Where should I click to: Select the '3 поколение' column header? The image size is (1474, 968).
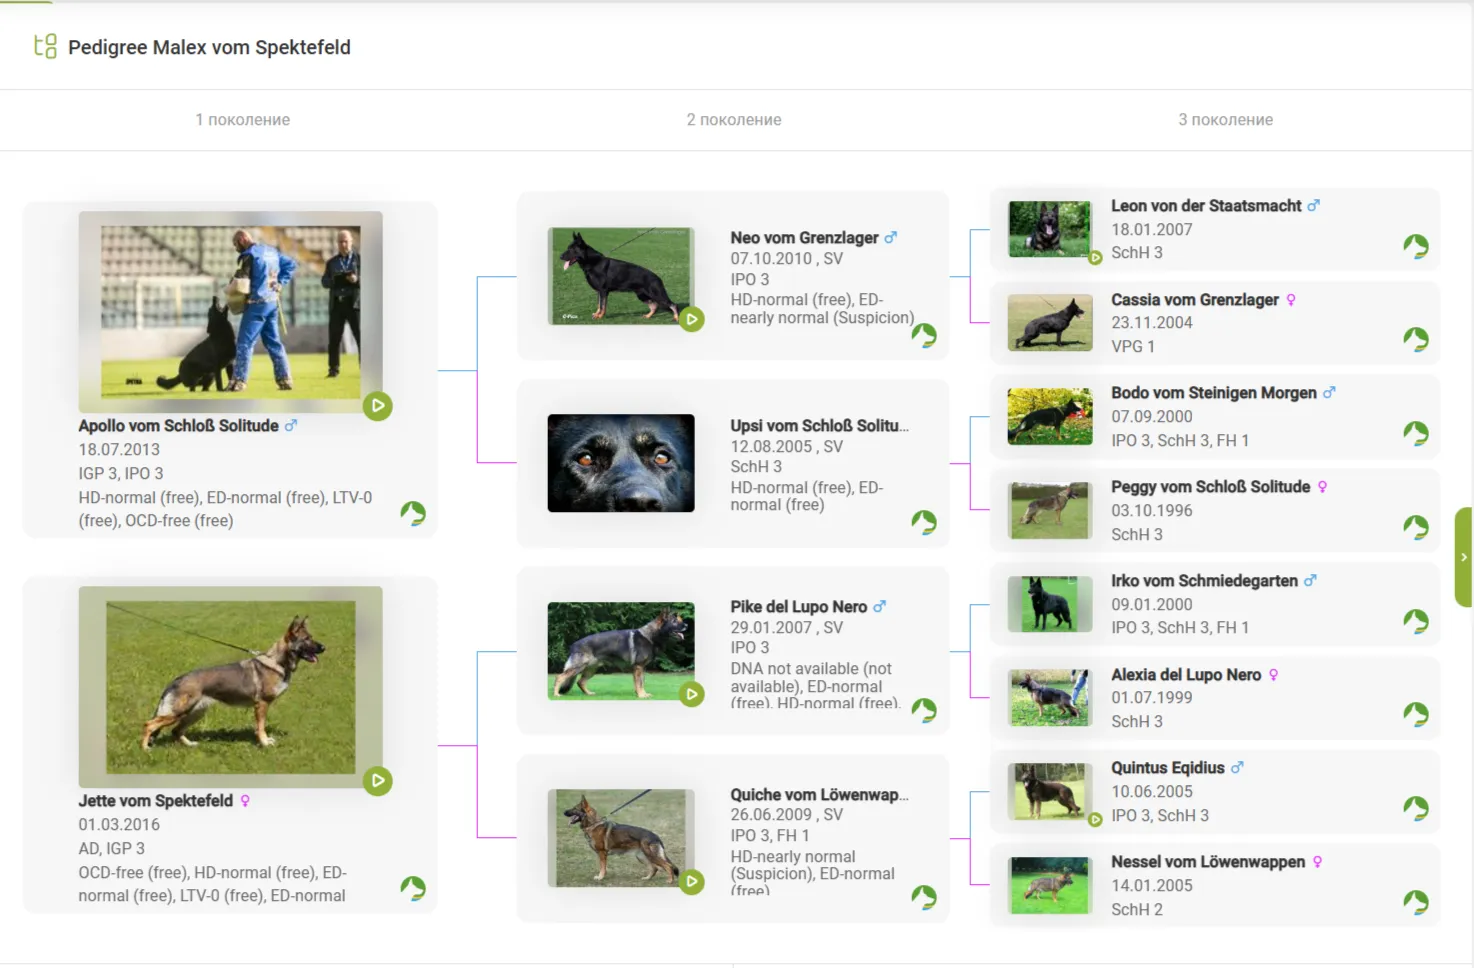click(x=1225, y=120)
